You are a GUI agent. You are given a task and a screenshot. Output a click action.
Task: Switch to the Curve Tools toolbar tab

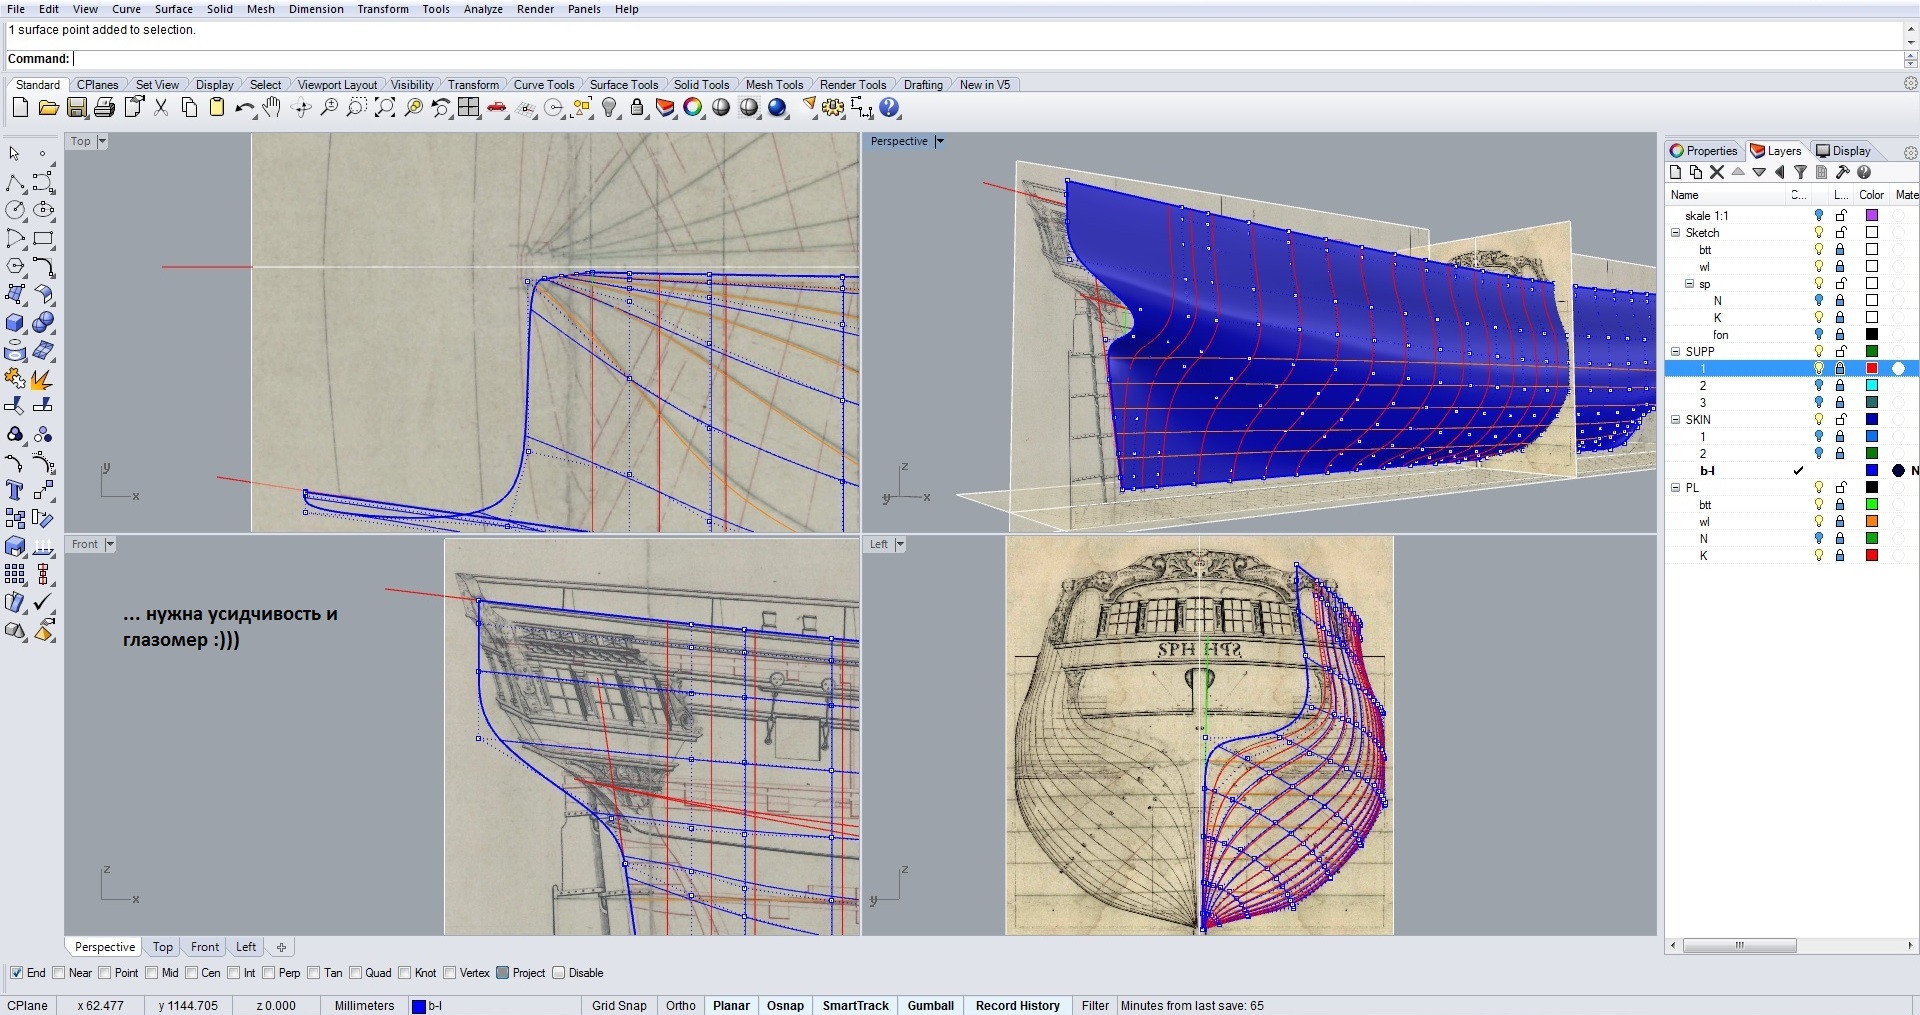pyautogui.click(x=543, y=85)
